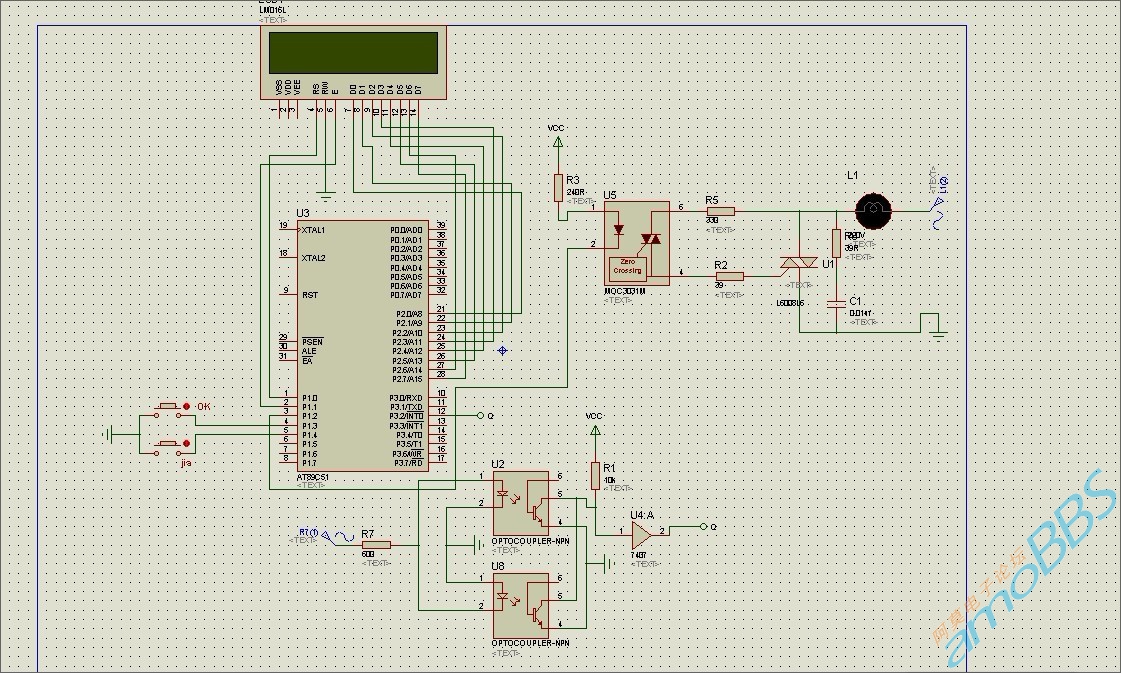Click the XTAL1 pin label on U3
The height and width of the screenshot is (673, 1121).
pos(313,230)
